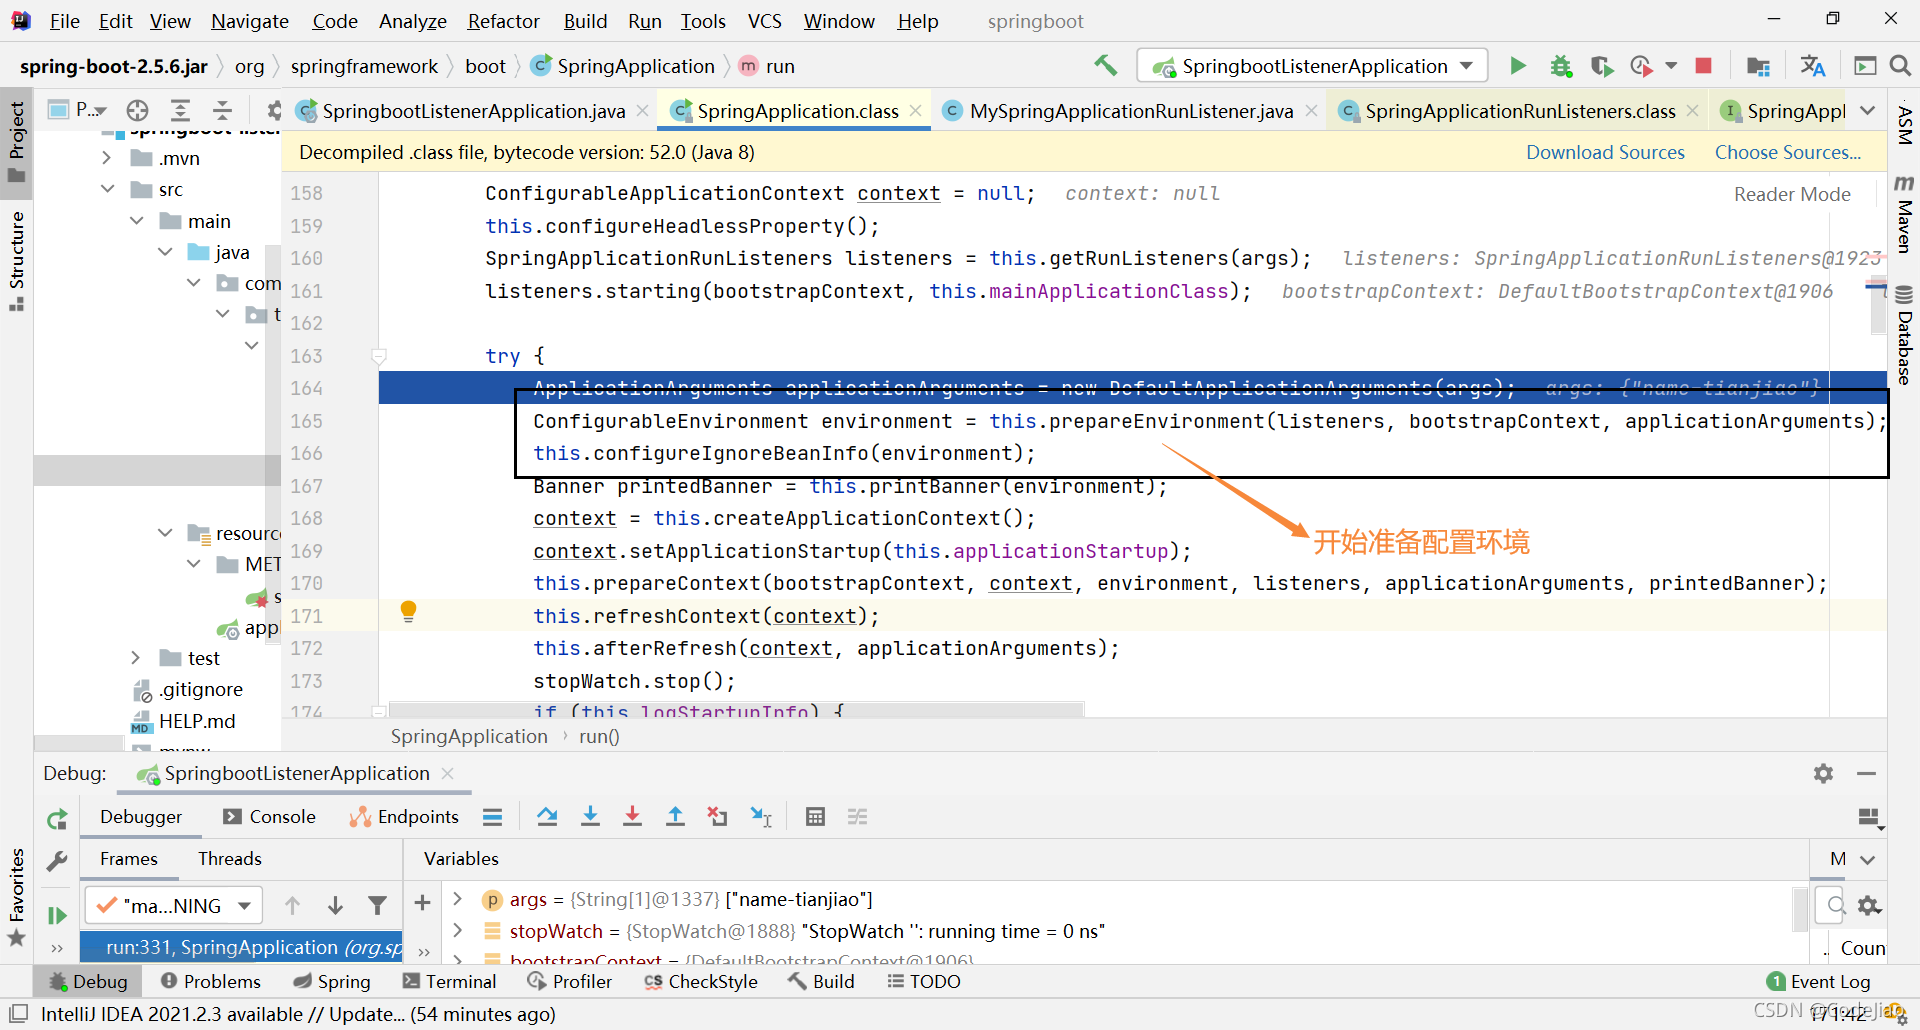1920x1030 pixels.
Task: Open the run configuration dropdown SpringbootListenerApplication
Action: click(x=1312, y=66)
